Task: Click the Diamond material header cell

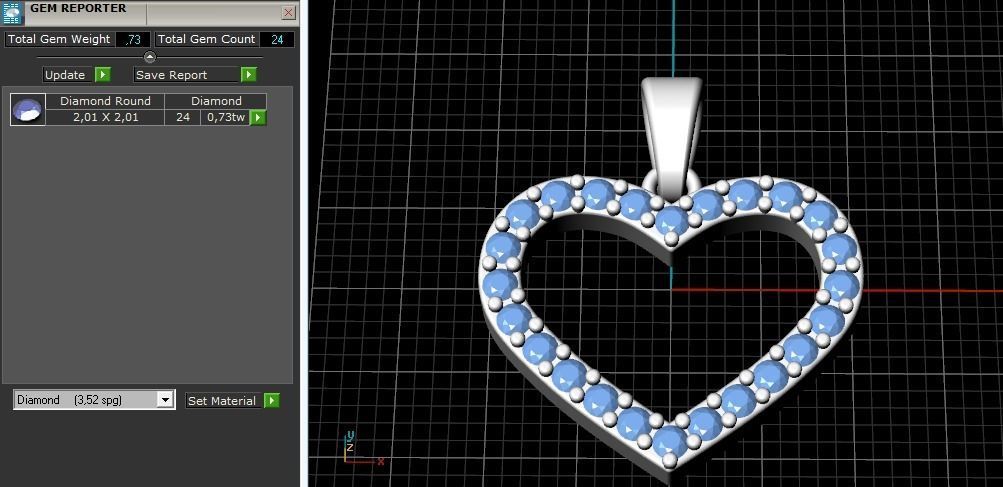Action: (216, 101)
